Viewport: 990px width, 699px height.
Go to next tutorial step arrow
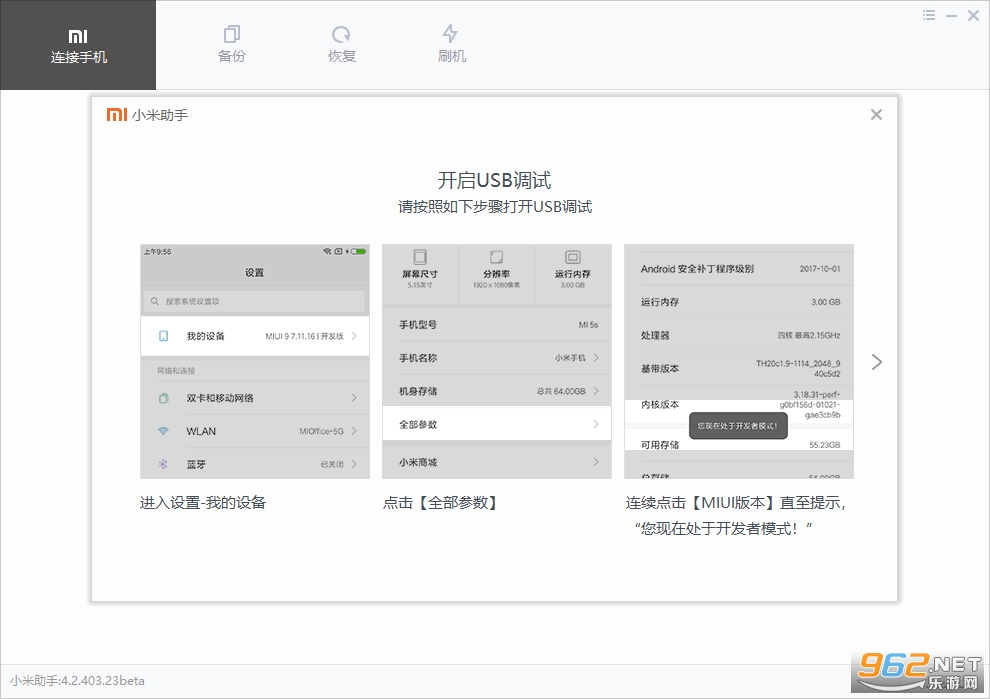[876, 362]
